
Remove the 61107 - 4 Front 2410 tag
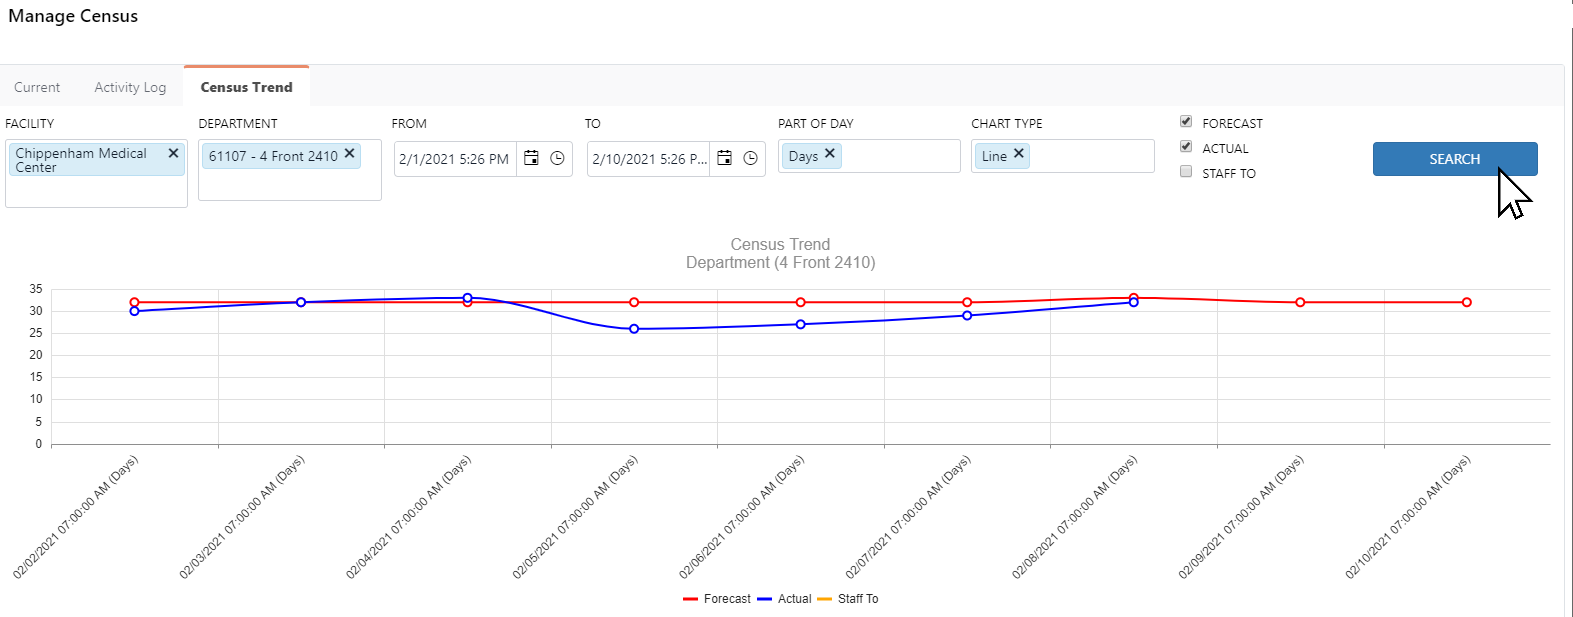pyautogui.click(x=349, y=154)
